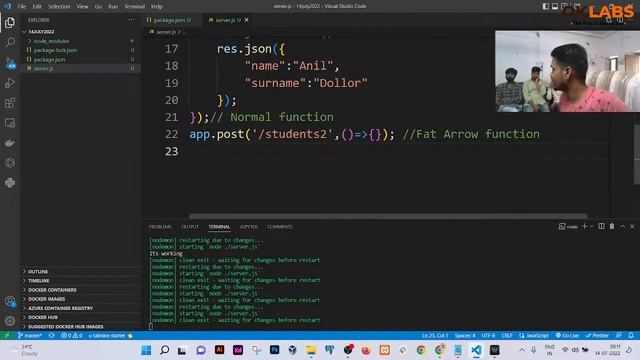The height and width of the screenshot is (360, 640).
Task: Open the Accounts menu icon
Action: [x=10, y=302]
